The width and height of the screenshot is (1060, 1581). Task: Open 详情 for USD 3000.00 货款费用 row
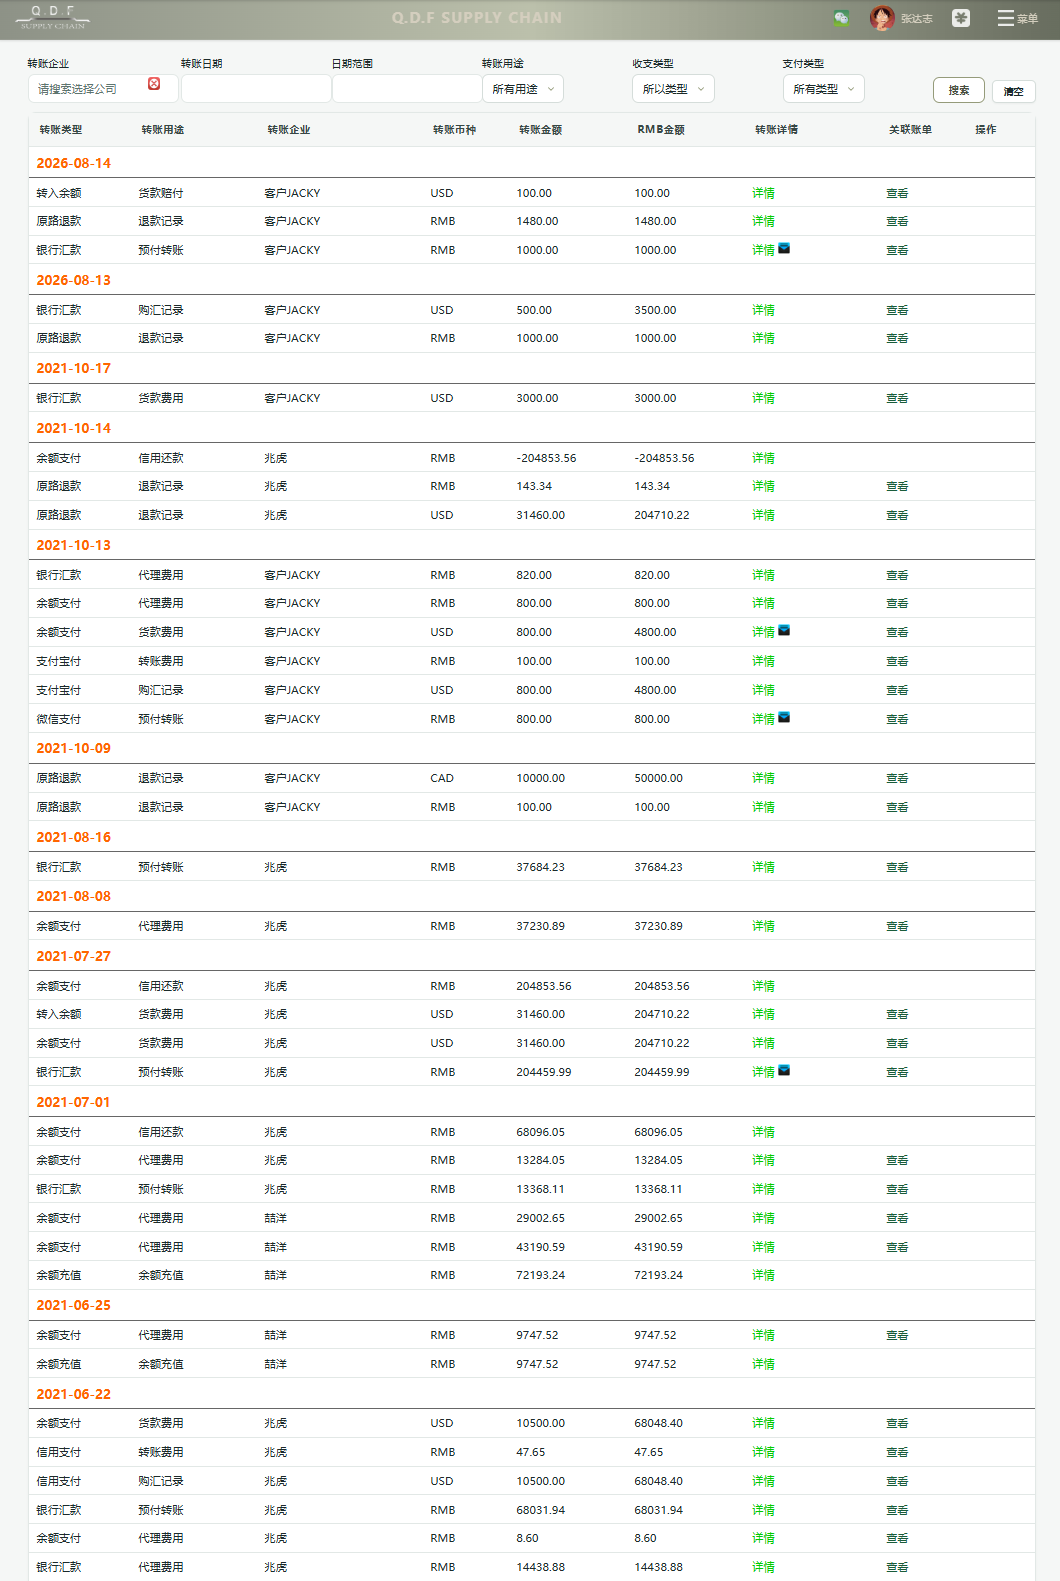(763, 398)
